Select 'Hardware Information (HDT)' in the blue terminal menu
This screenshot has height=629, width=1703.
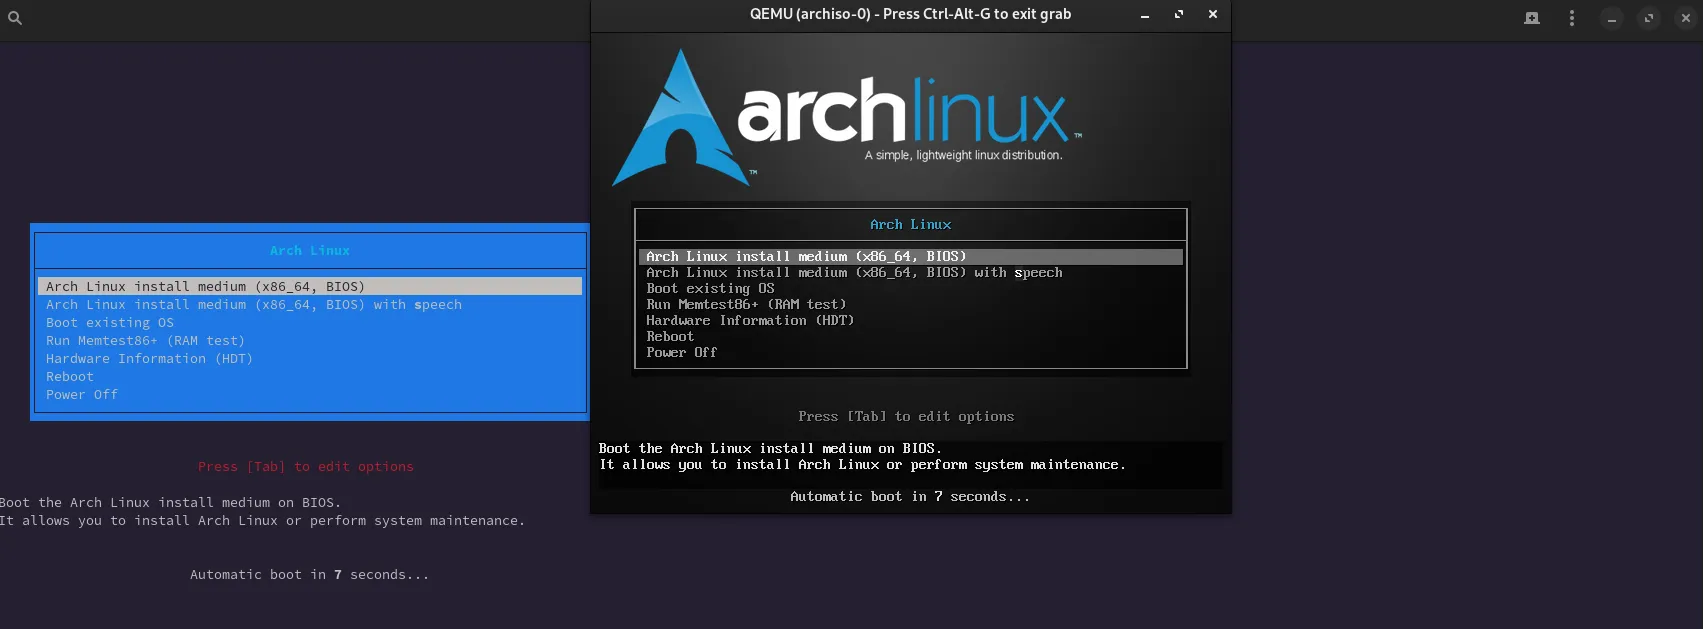tap(149, 359)
